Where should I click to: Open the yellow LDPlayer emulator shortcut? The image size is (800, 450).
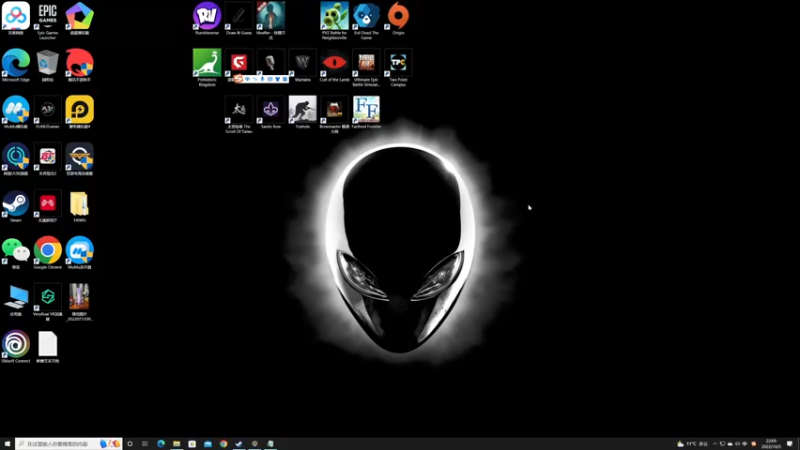click(79, 112)
